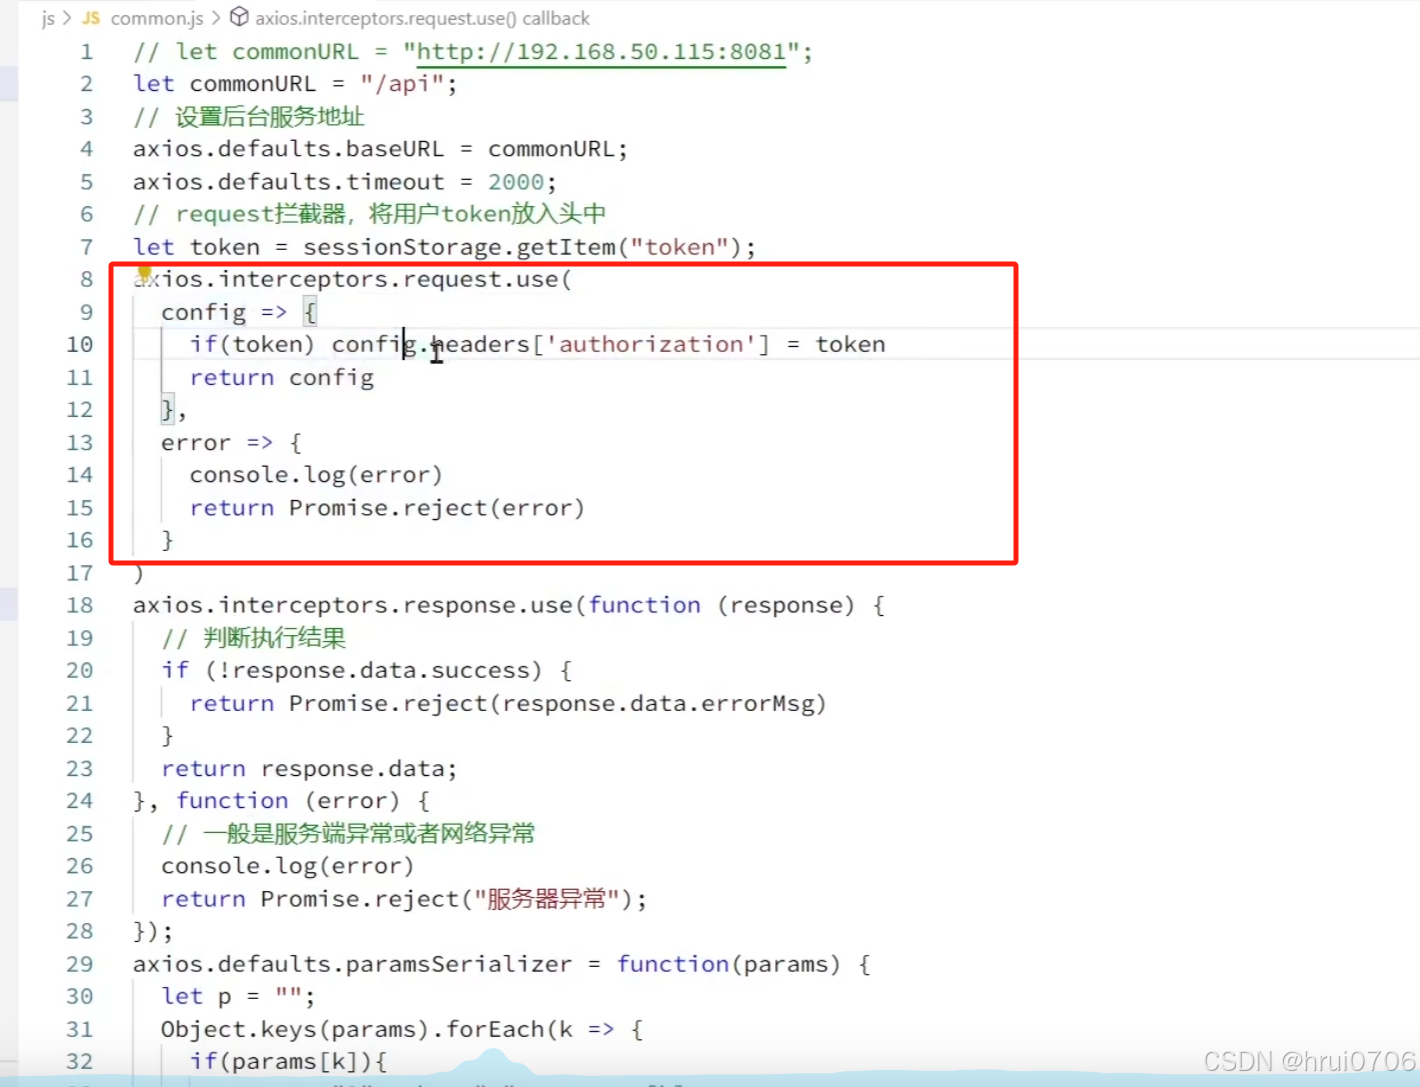Click 'return config' on line 11

tap(282, 377)
